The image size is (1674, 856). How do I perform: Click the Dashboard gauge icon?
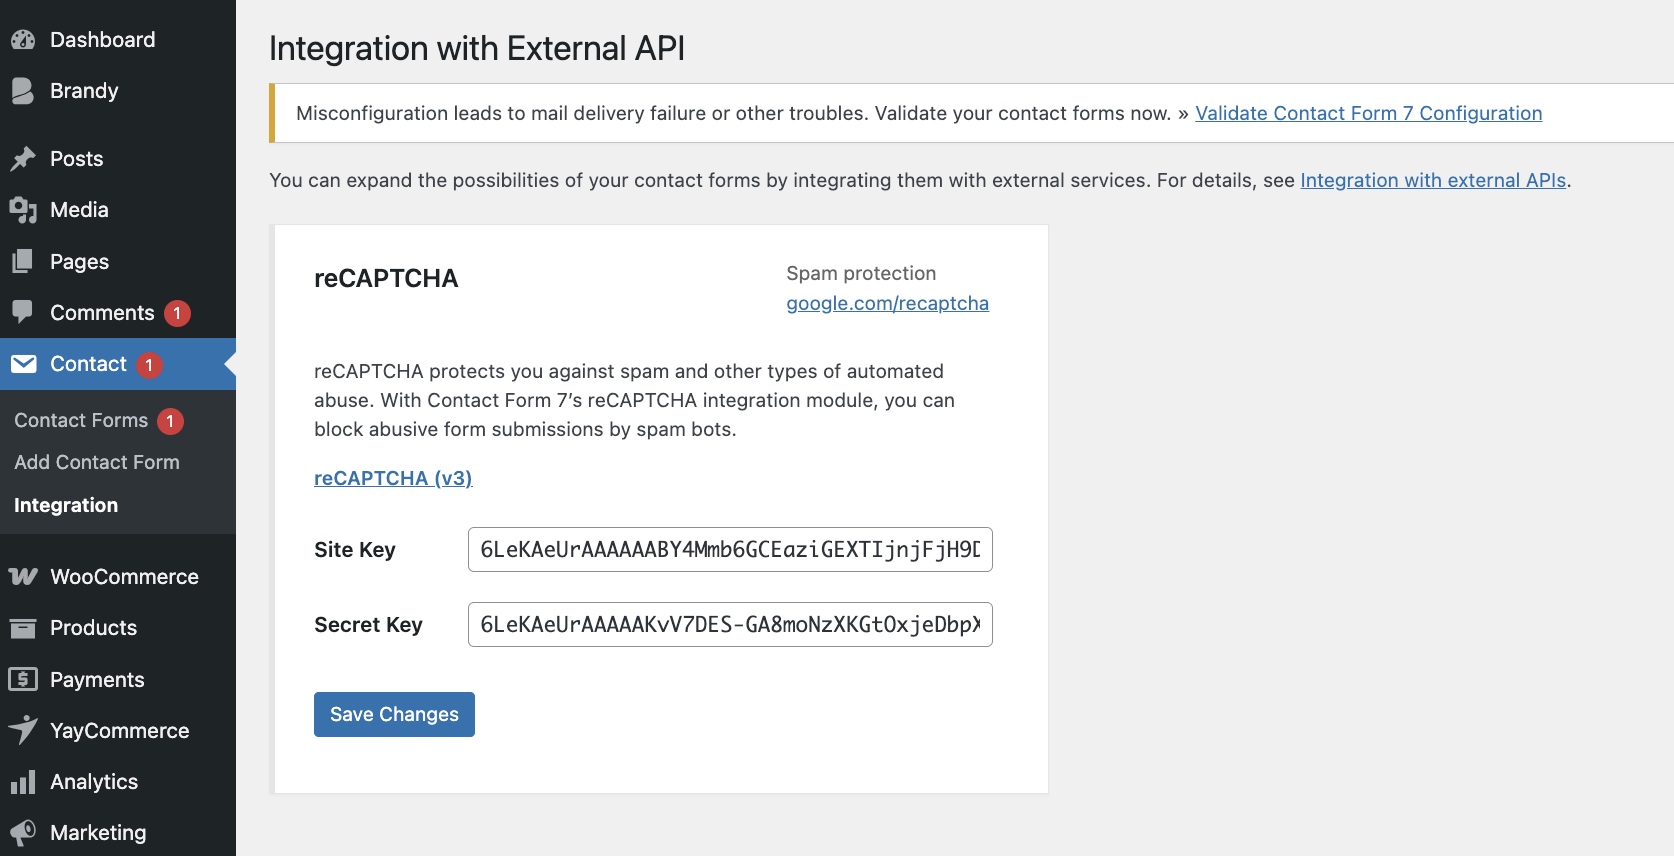point(23,40)
